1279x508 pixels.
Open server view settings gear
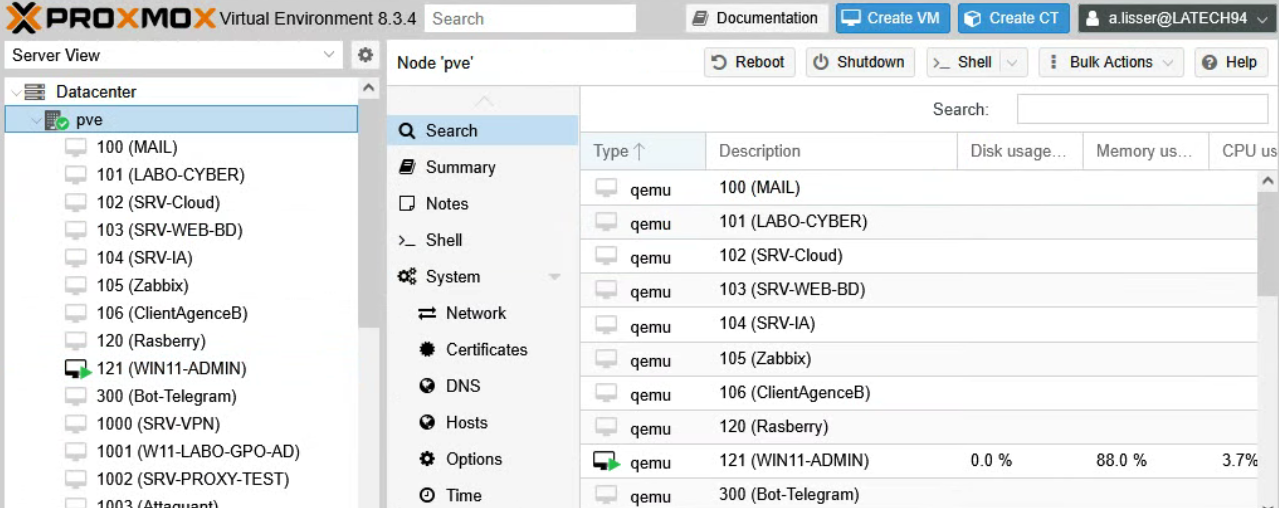click(366, 55)
